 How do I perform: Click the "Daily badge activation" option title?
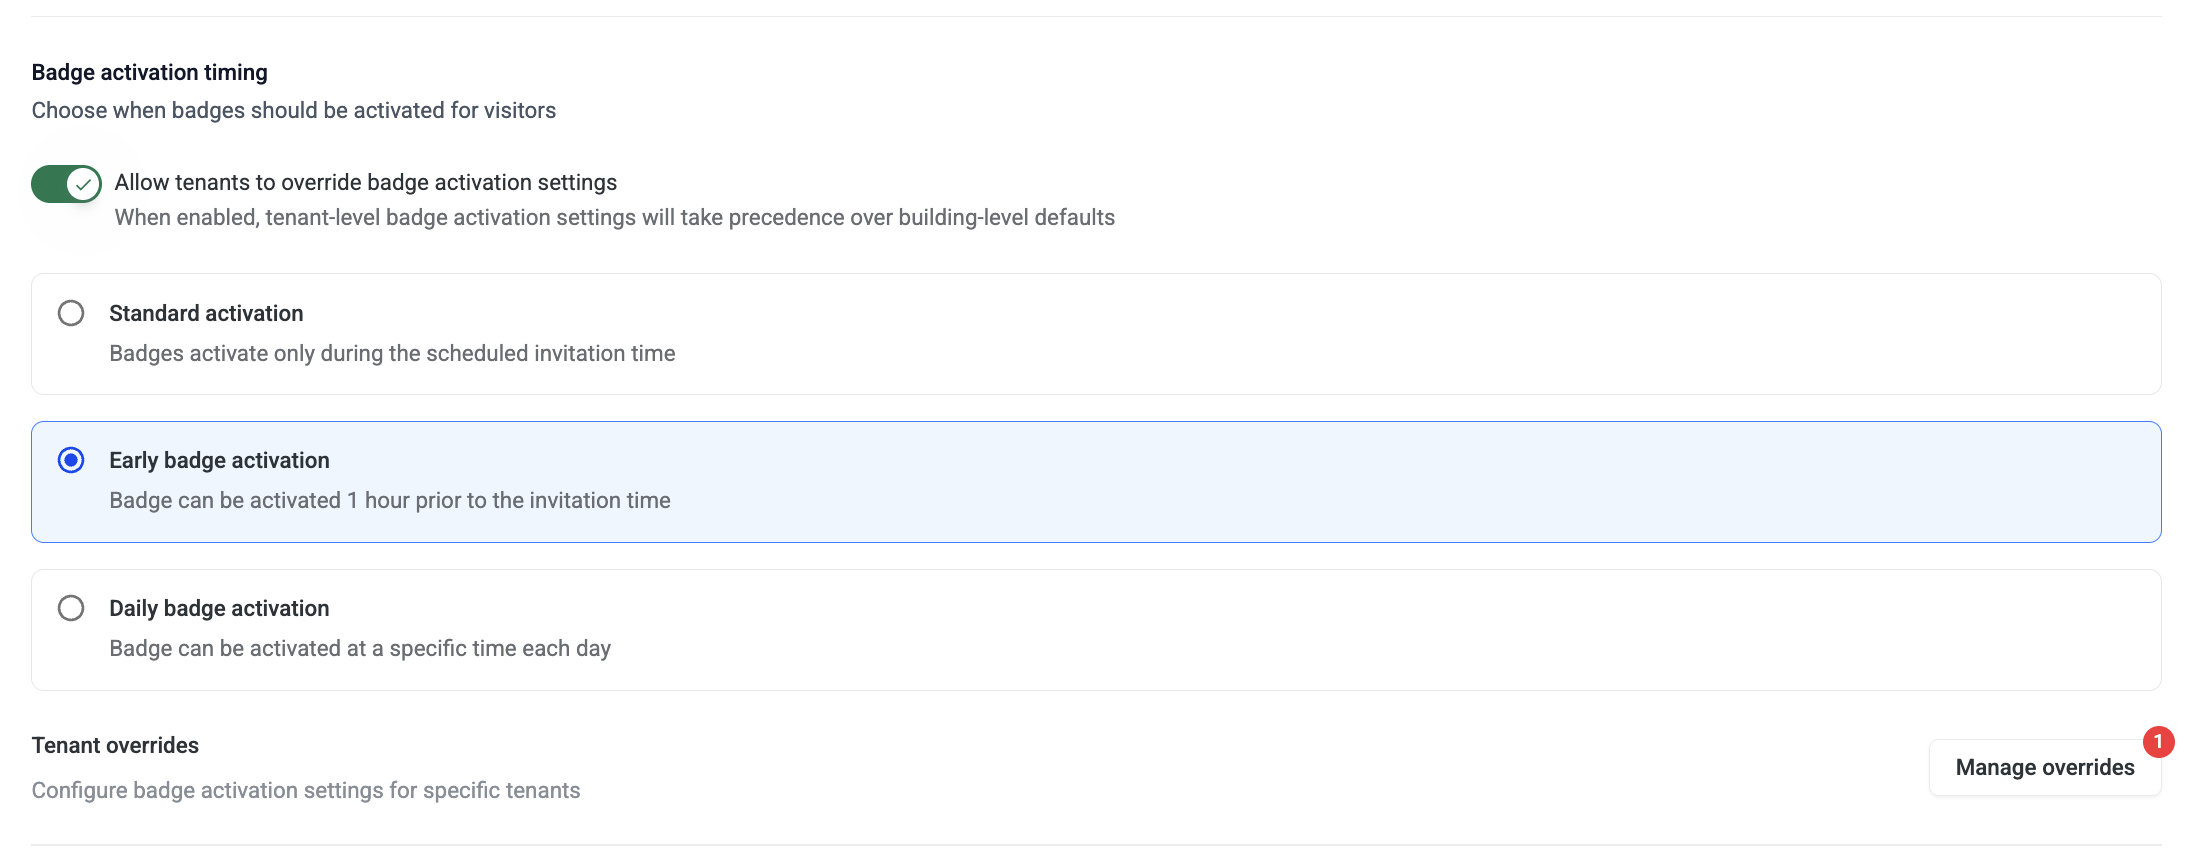(219, 608)
